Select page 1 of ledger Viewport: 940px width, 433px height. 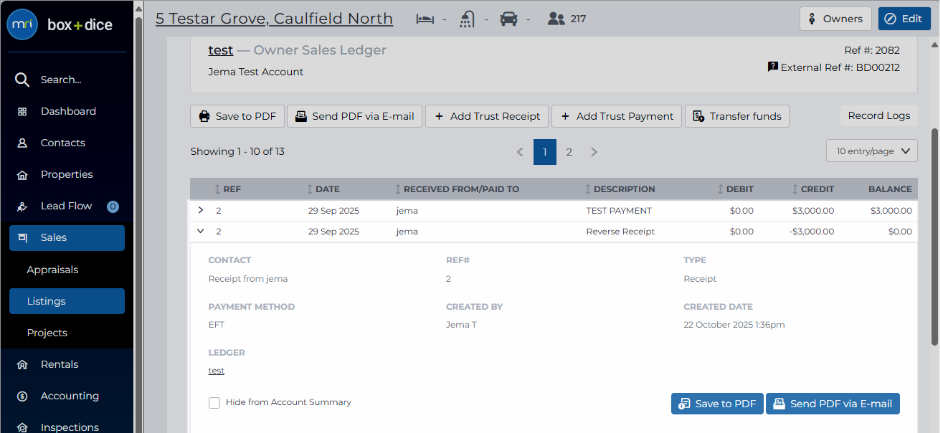point(545,152)
